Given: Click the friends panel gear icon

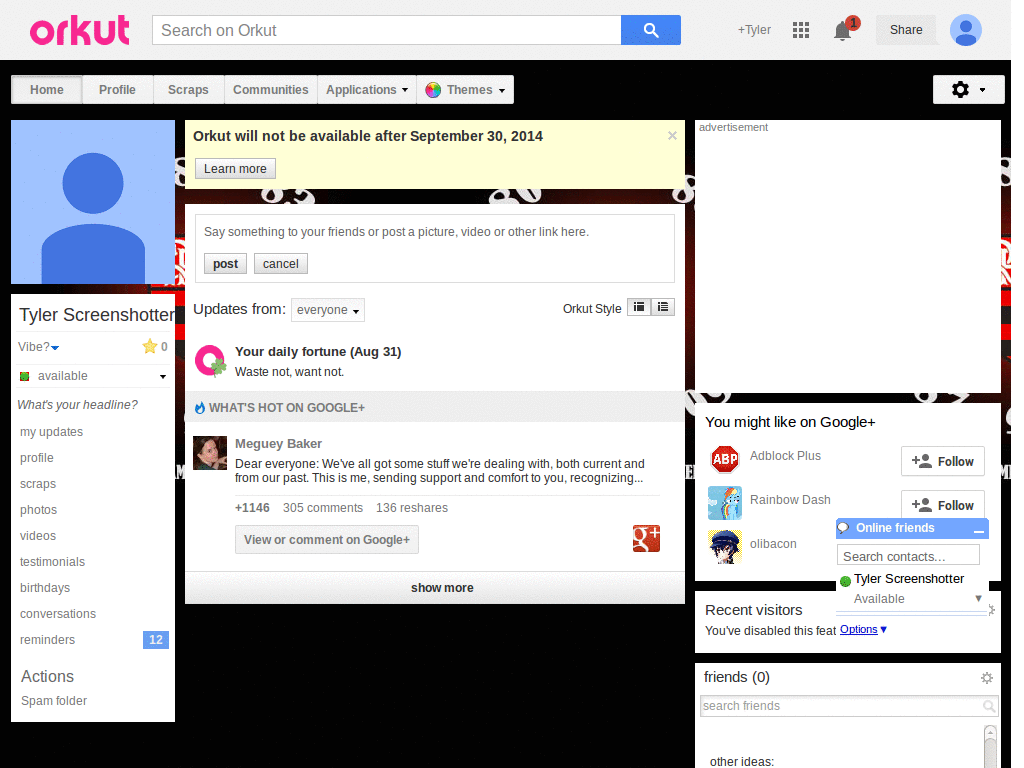Looking at the screenshot, I should coord(987,678).
